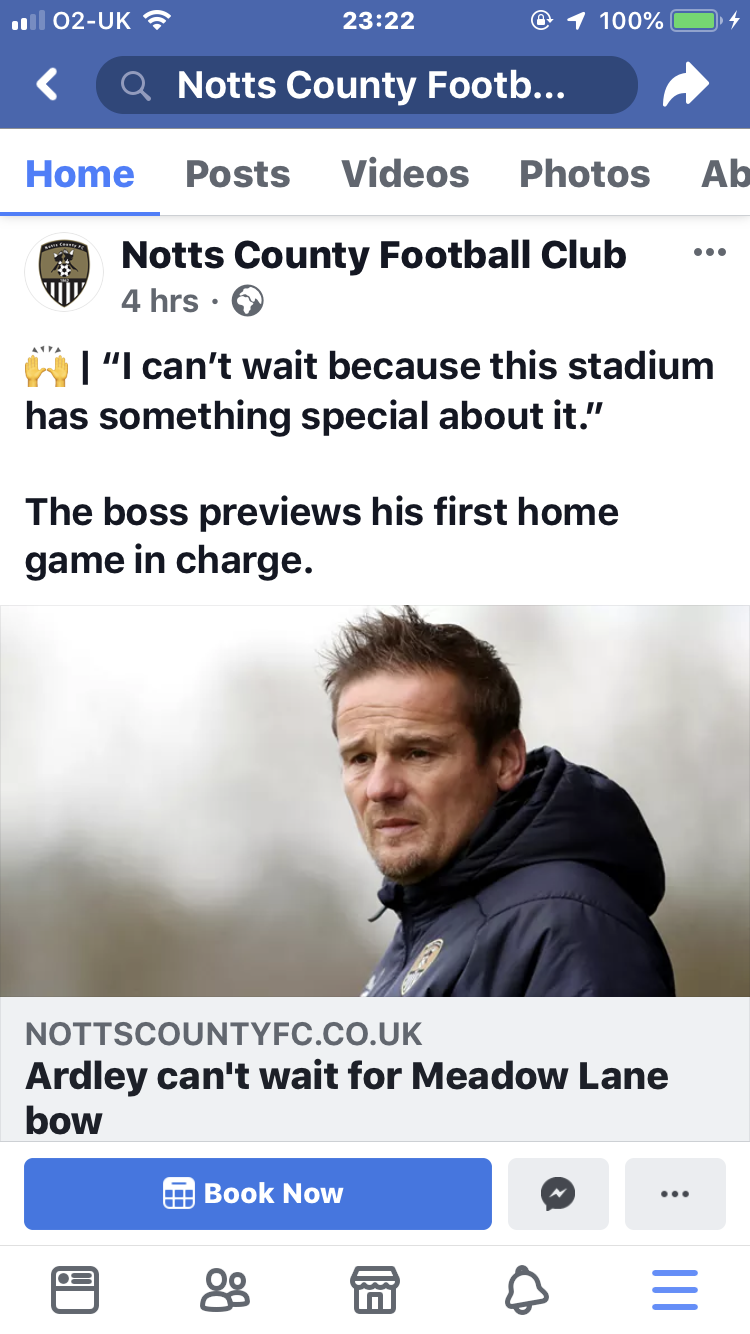This screenshot has height=1334, width=750.
Task: Tap the back arrow in header
Action: [x=47, y=85]
